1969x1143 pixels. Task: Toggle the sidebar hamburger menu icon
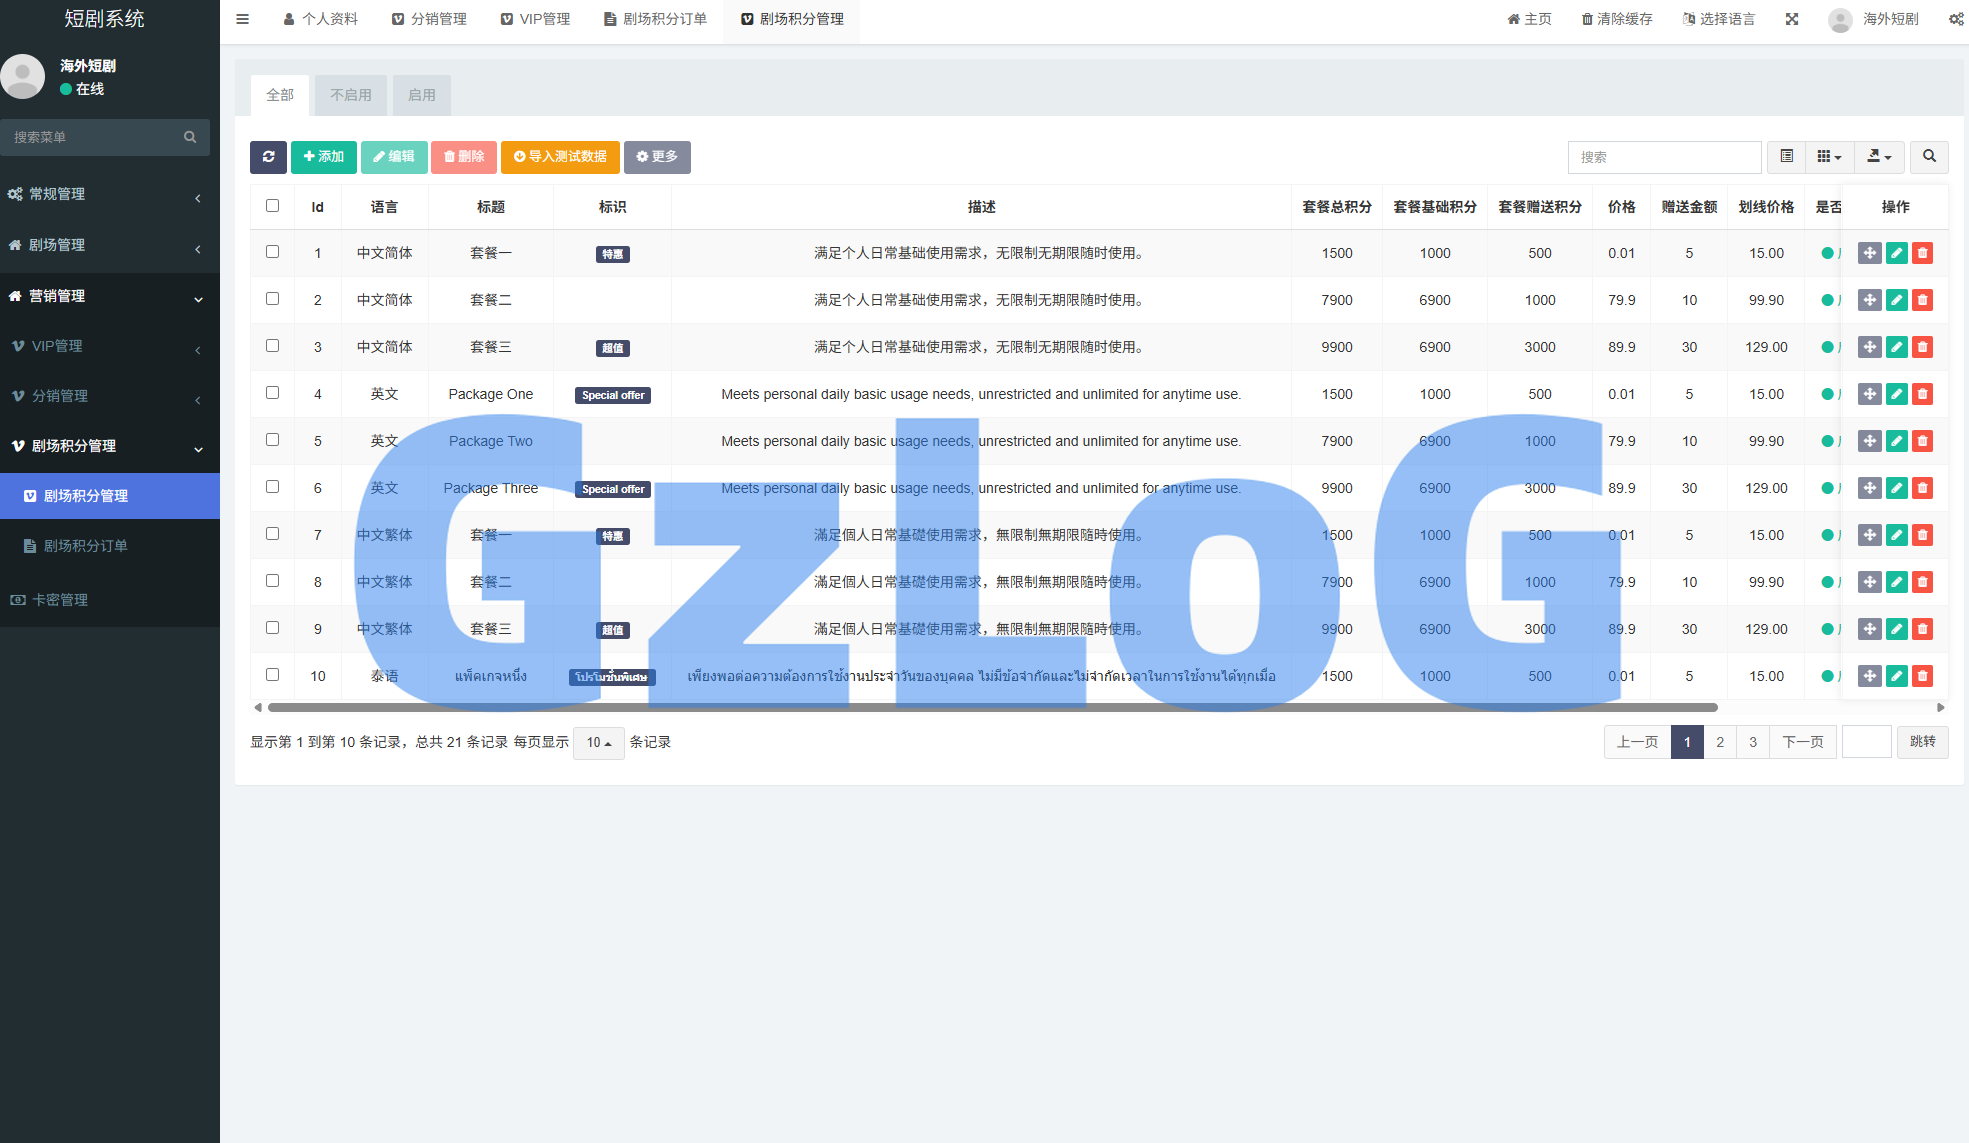[242, 19]
